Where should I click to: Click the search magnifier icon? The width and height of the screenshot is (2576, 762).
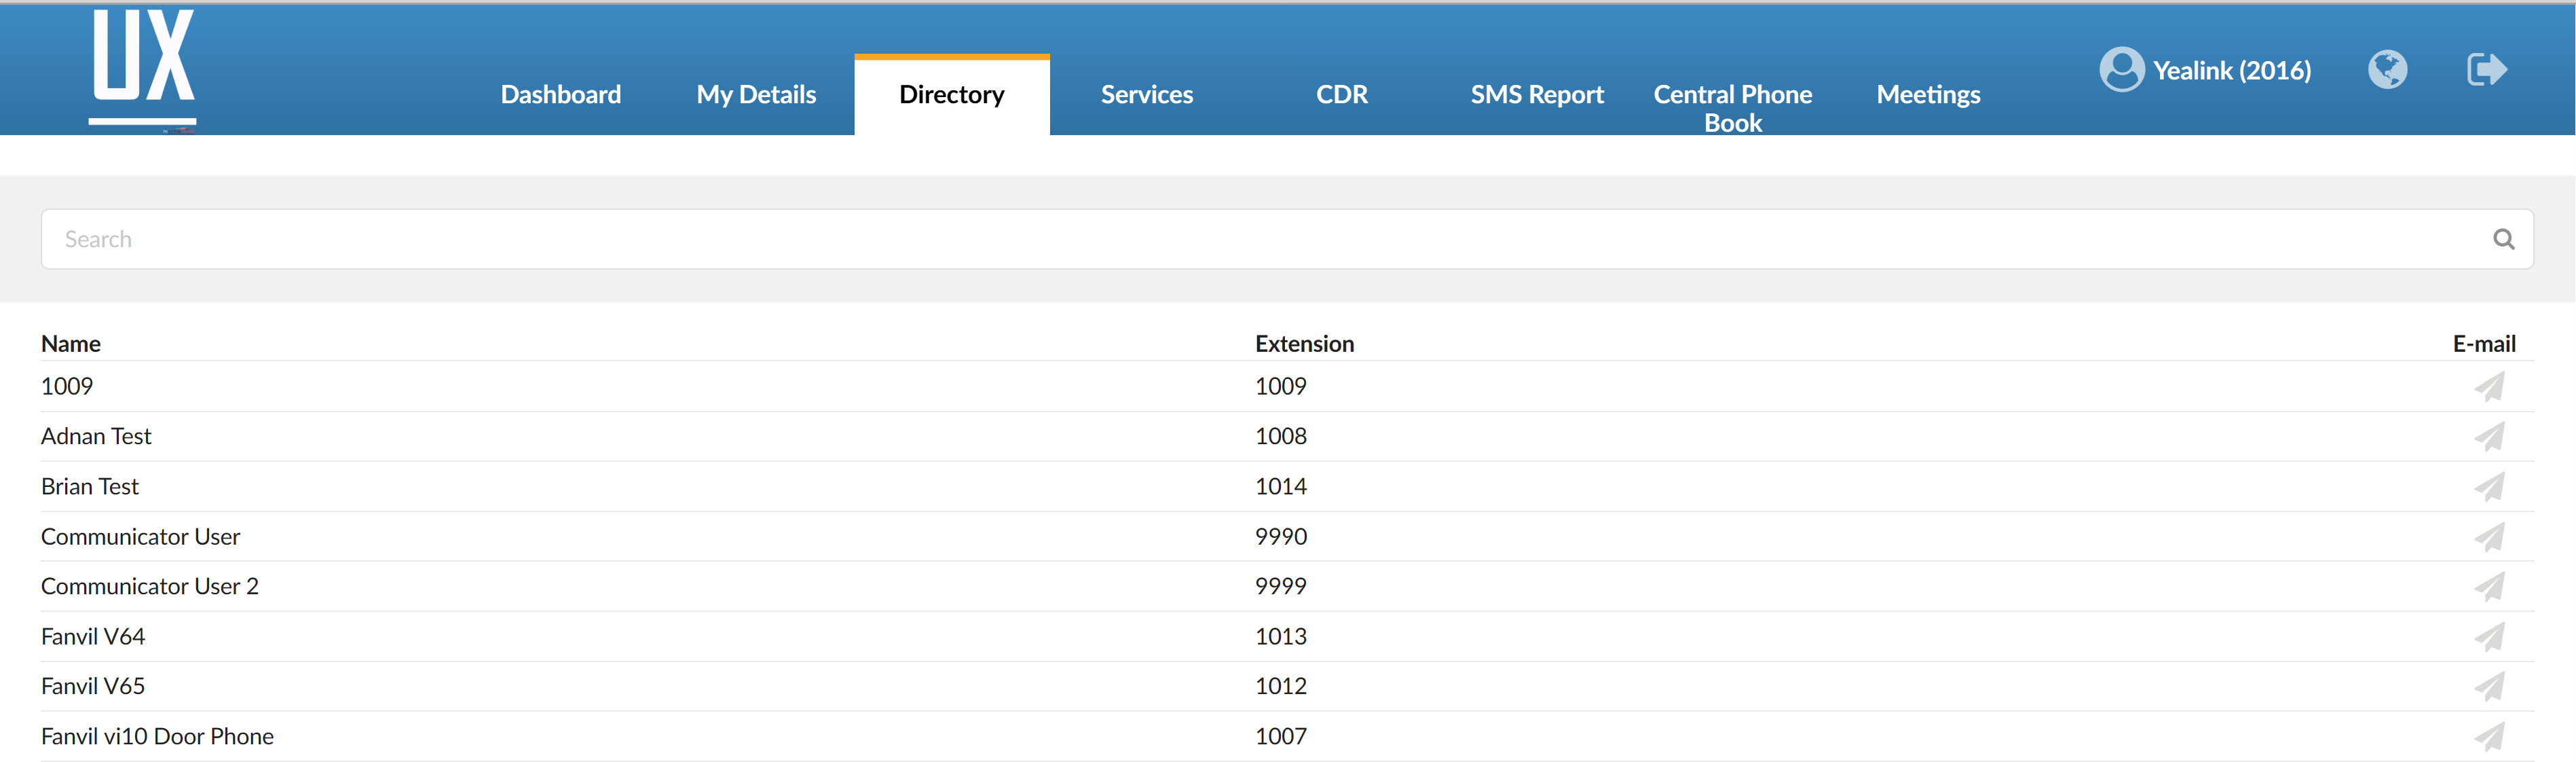tap(2503, 239)
